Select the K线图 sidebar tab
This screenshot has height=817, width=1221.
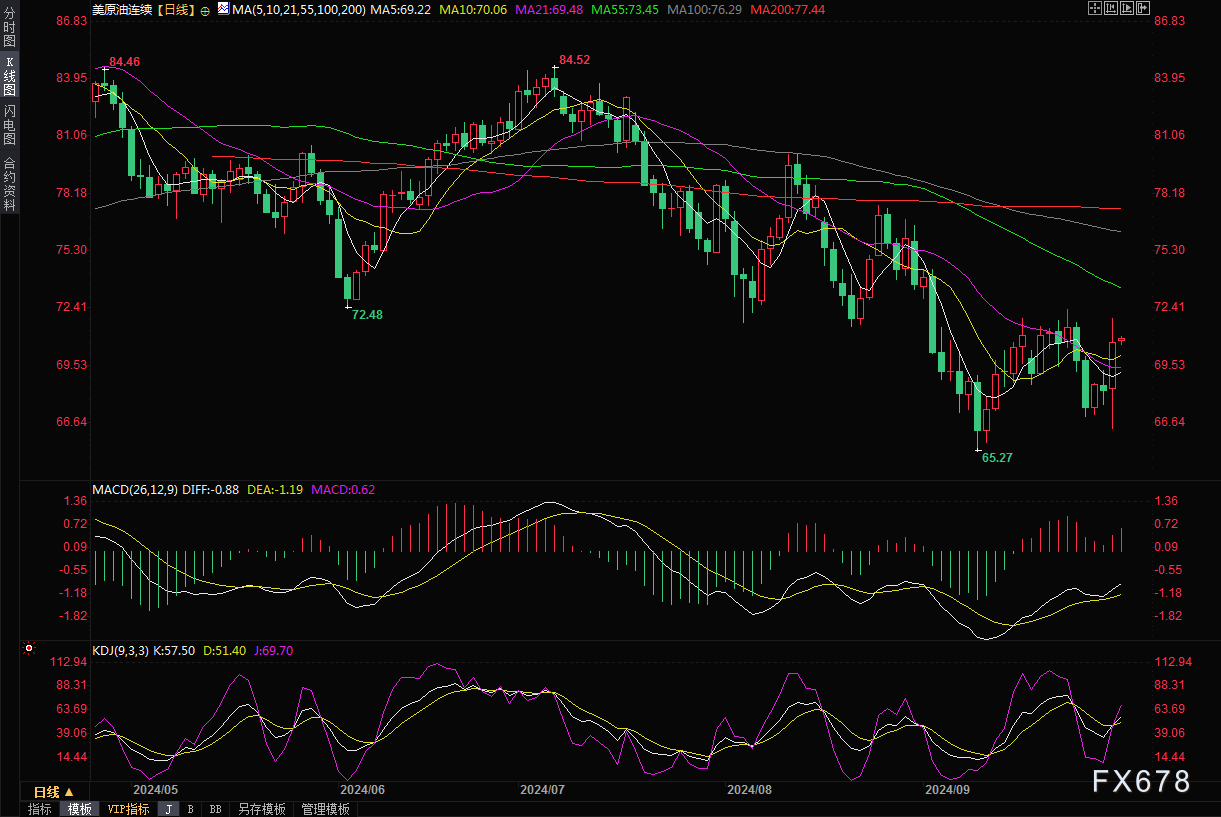tap(10, 76)
